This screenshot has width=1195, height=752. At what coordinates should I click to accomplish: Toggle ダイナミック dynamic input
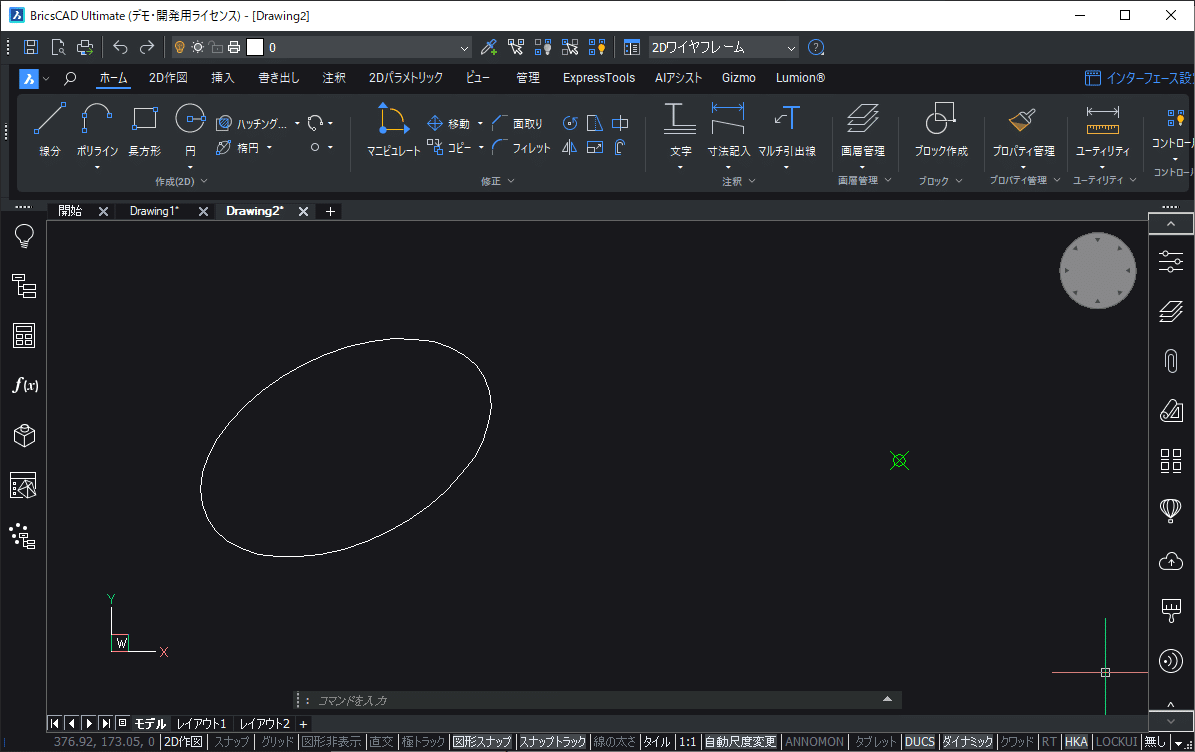(967, 741)
